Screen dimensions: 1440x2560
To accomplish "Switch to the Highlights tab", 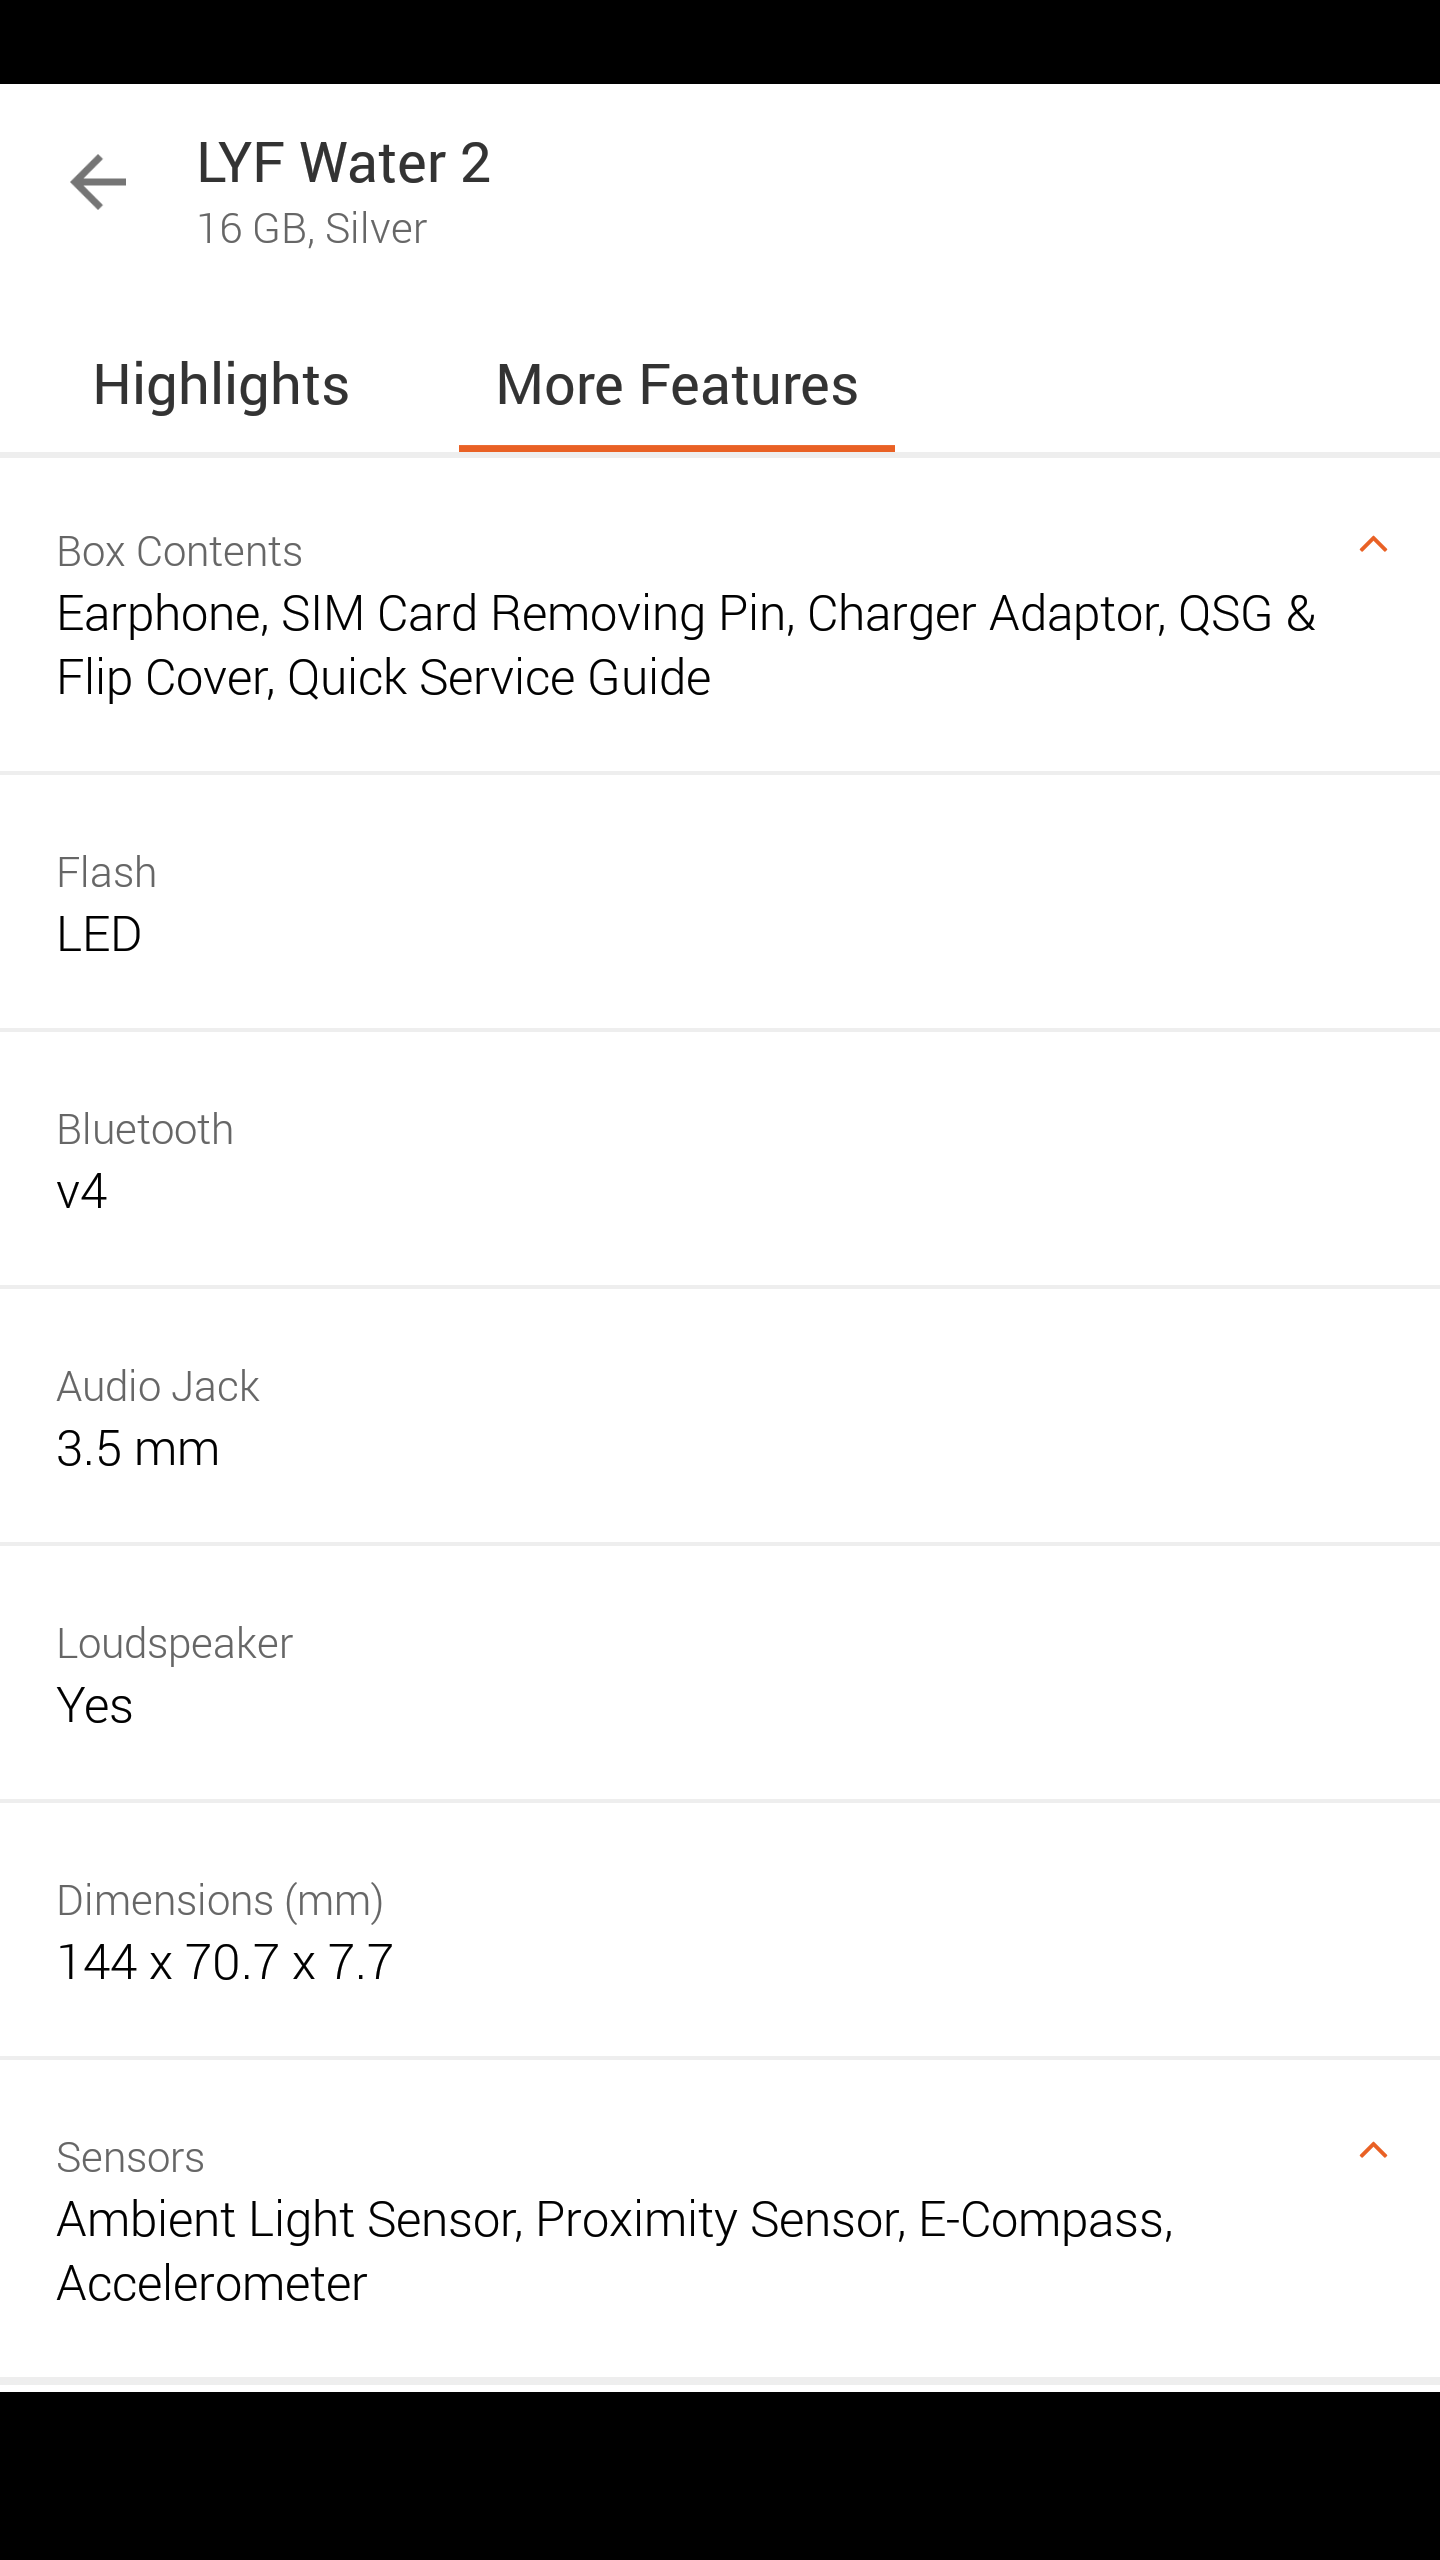I will coord(221,385).
